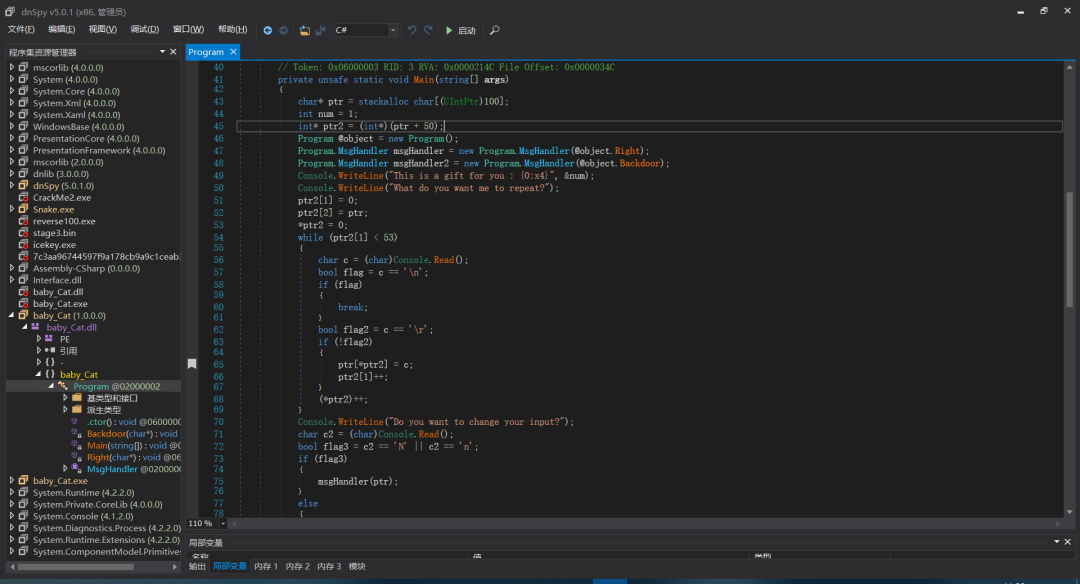Click bookmark icon in editor margin
This screenshot has width=1080, height=584.
[192, 363]
